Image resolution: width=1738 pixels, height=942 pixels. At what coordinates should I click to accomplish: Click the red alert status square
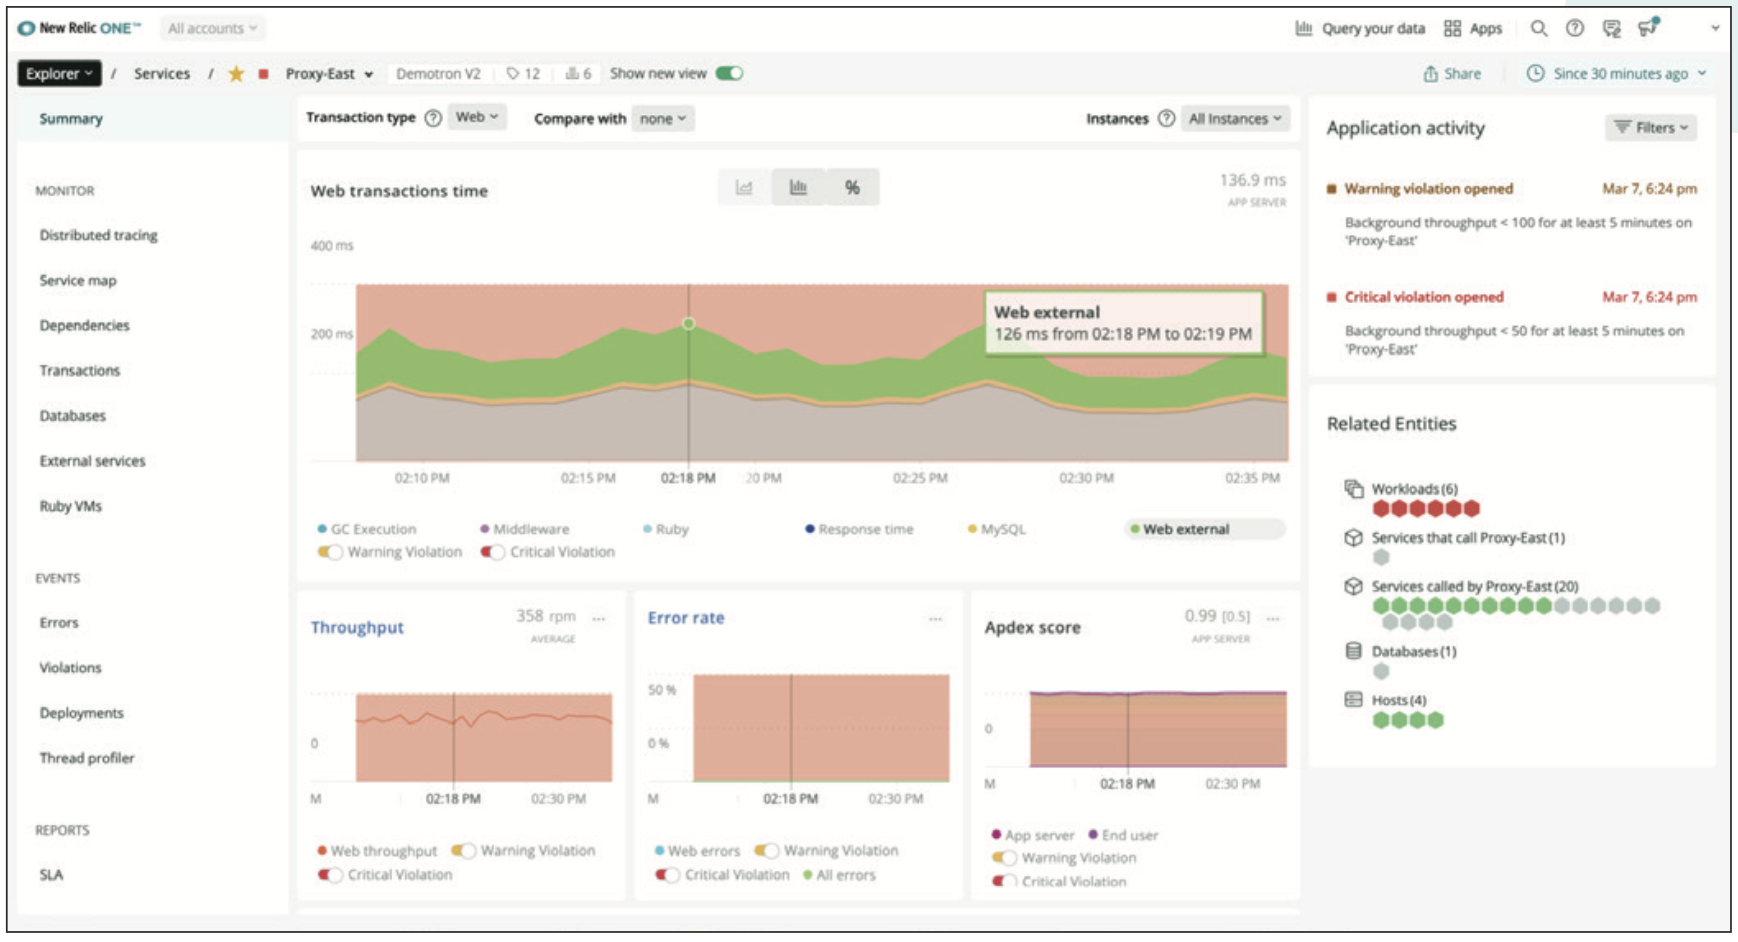pos(264,74)
